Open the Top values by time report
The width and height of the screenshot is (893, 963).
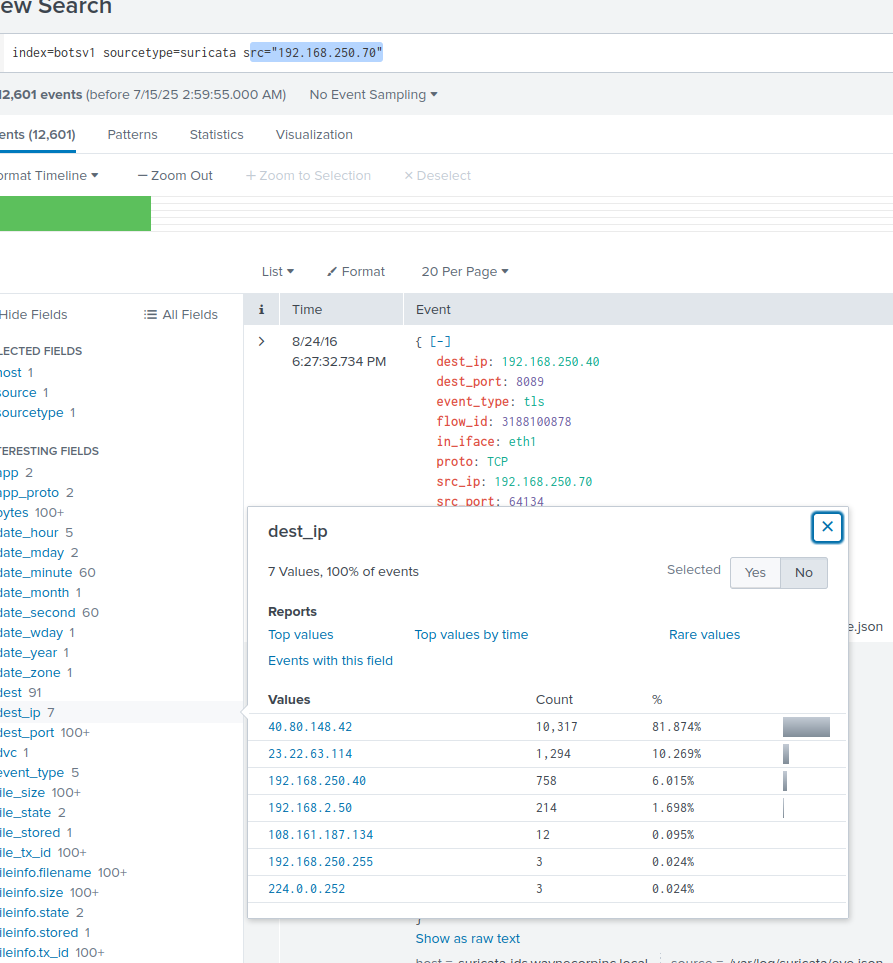(x=471, y=634)
